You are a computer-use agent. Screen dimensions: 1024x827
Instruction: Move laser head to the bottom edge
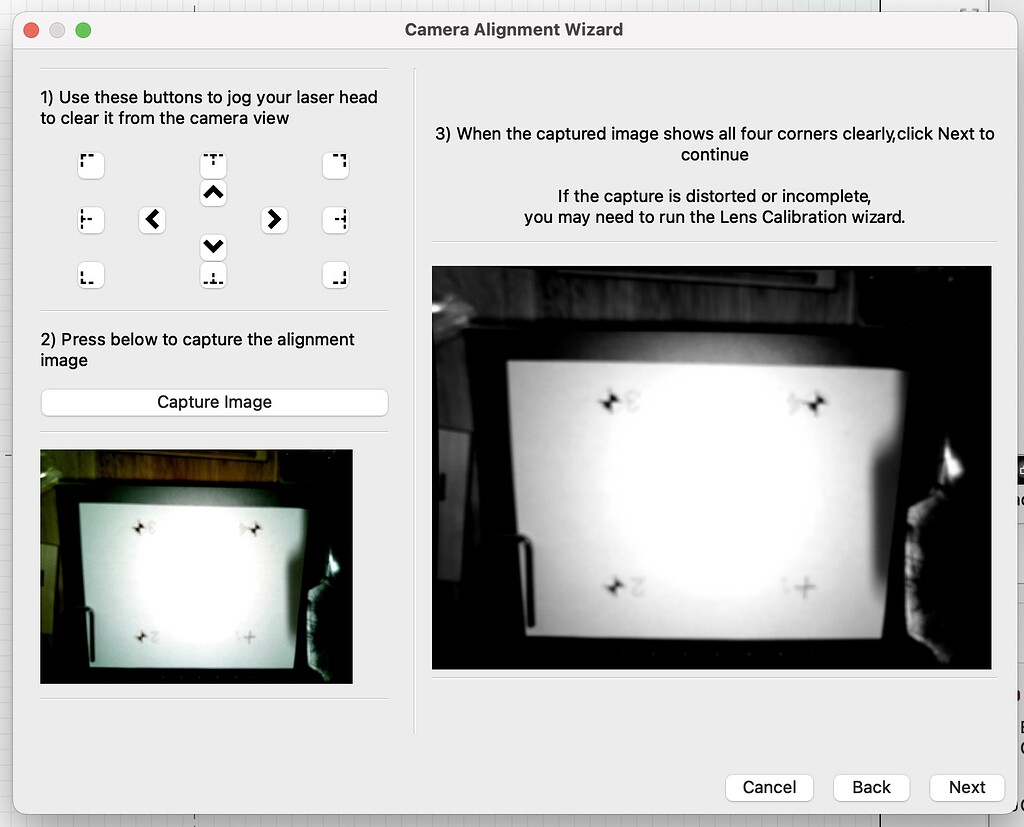click(213, 275)
